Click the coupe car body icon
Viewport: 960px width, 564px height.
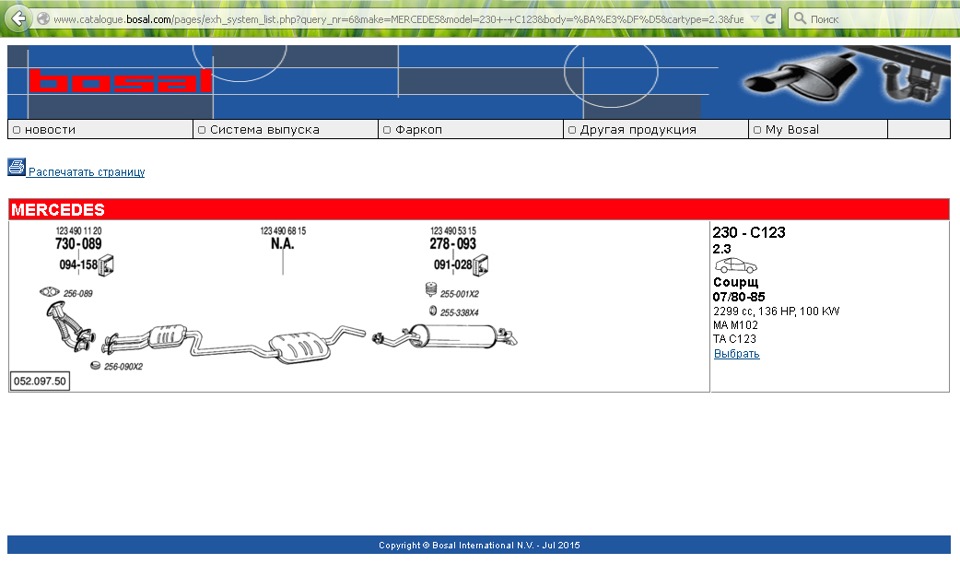(735, 266)
